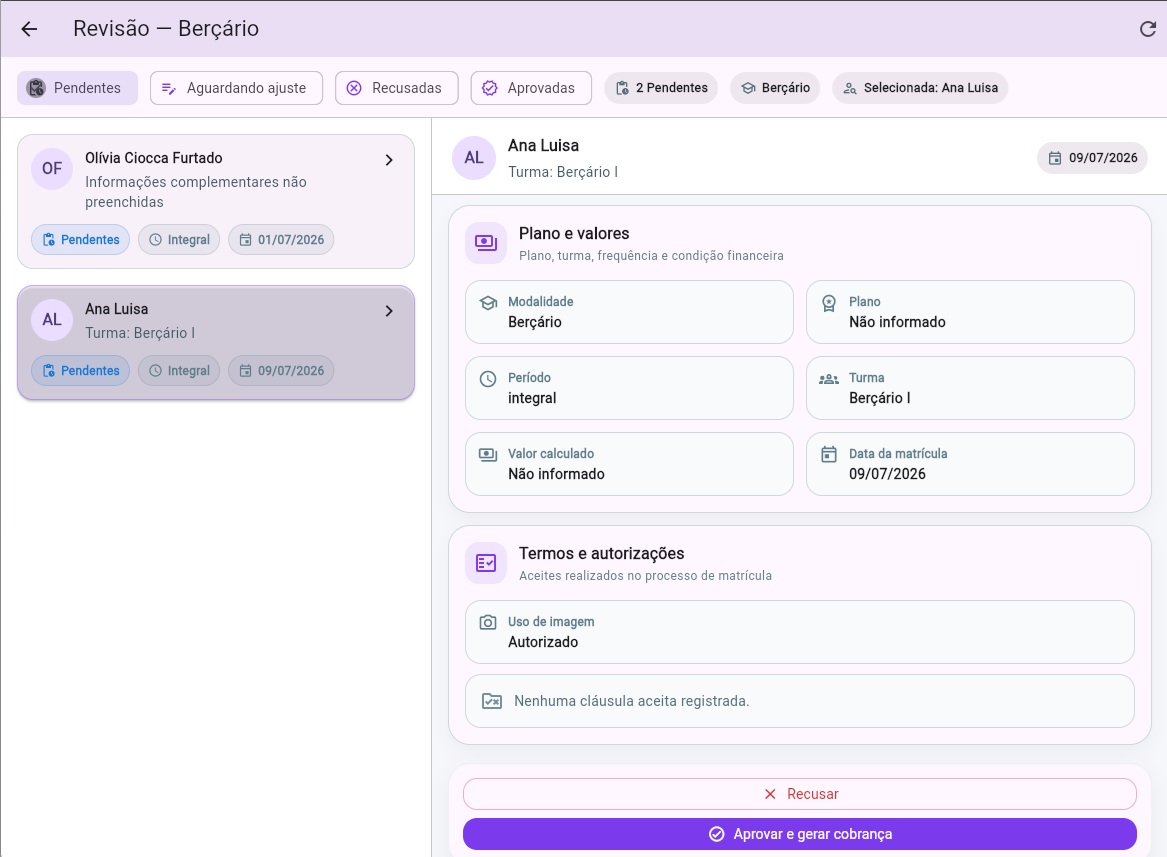This screenshot has width=1167, height=857.
Task: Toggle the Aguardando ajuste filter chip
Action: click(236, 88)
